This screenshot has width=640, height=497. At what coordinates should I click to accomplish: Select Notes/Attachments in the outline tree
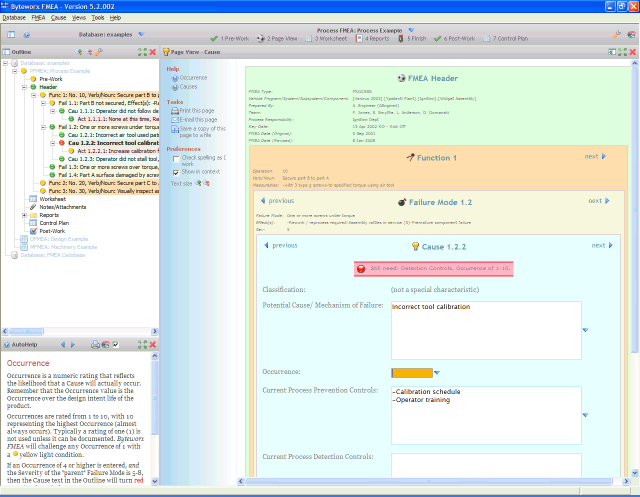point(62,207)
